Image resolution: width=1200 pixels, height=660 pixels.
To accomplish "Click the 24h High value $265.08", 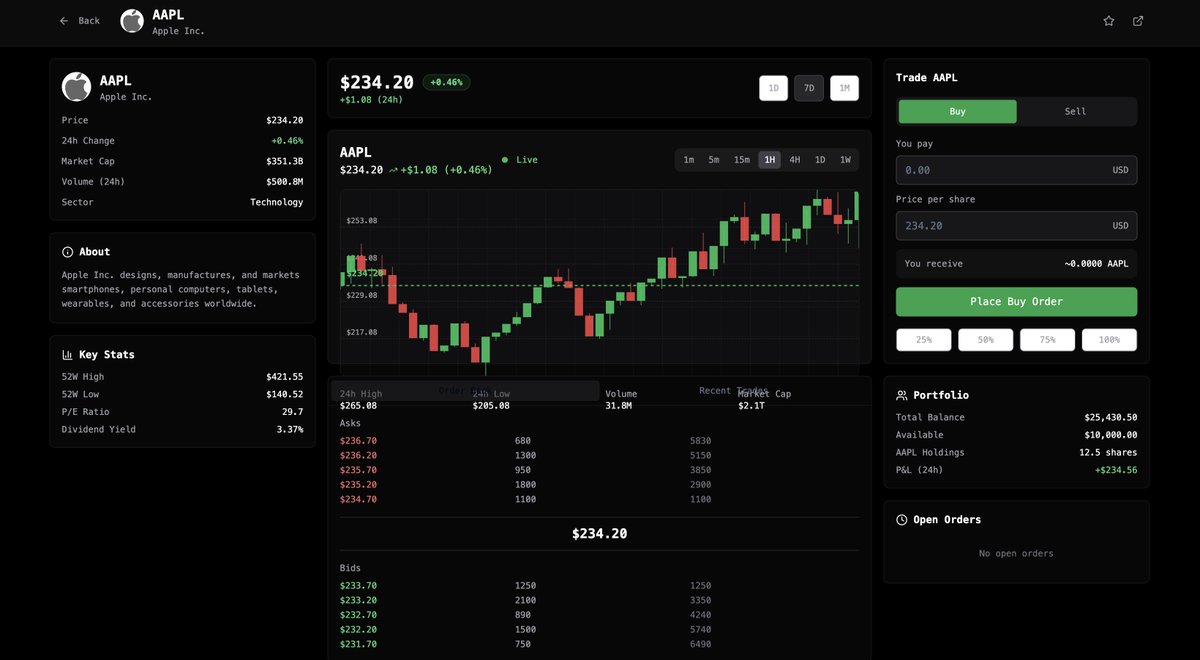I will point(358,406).
